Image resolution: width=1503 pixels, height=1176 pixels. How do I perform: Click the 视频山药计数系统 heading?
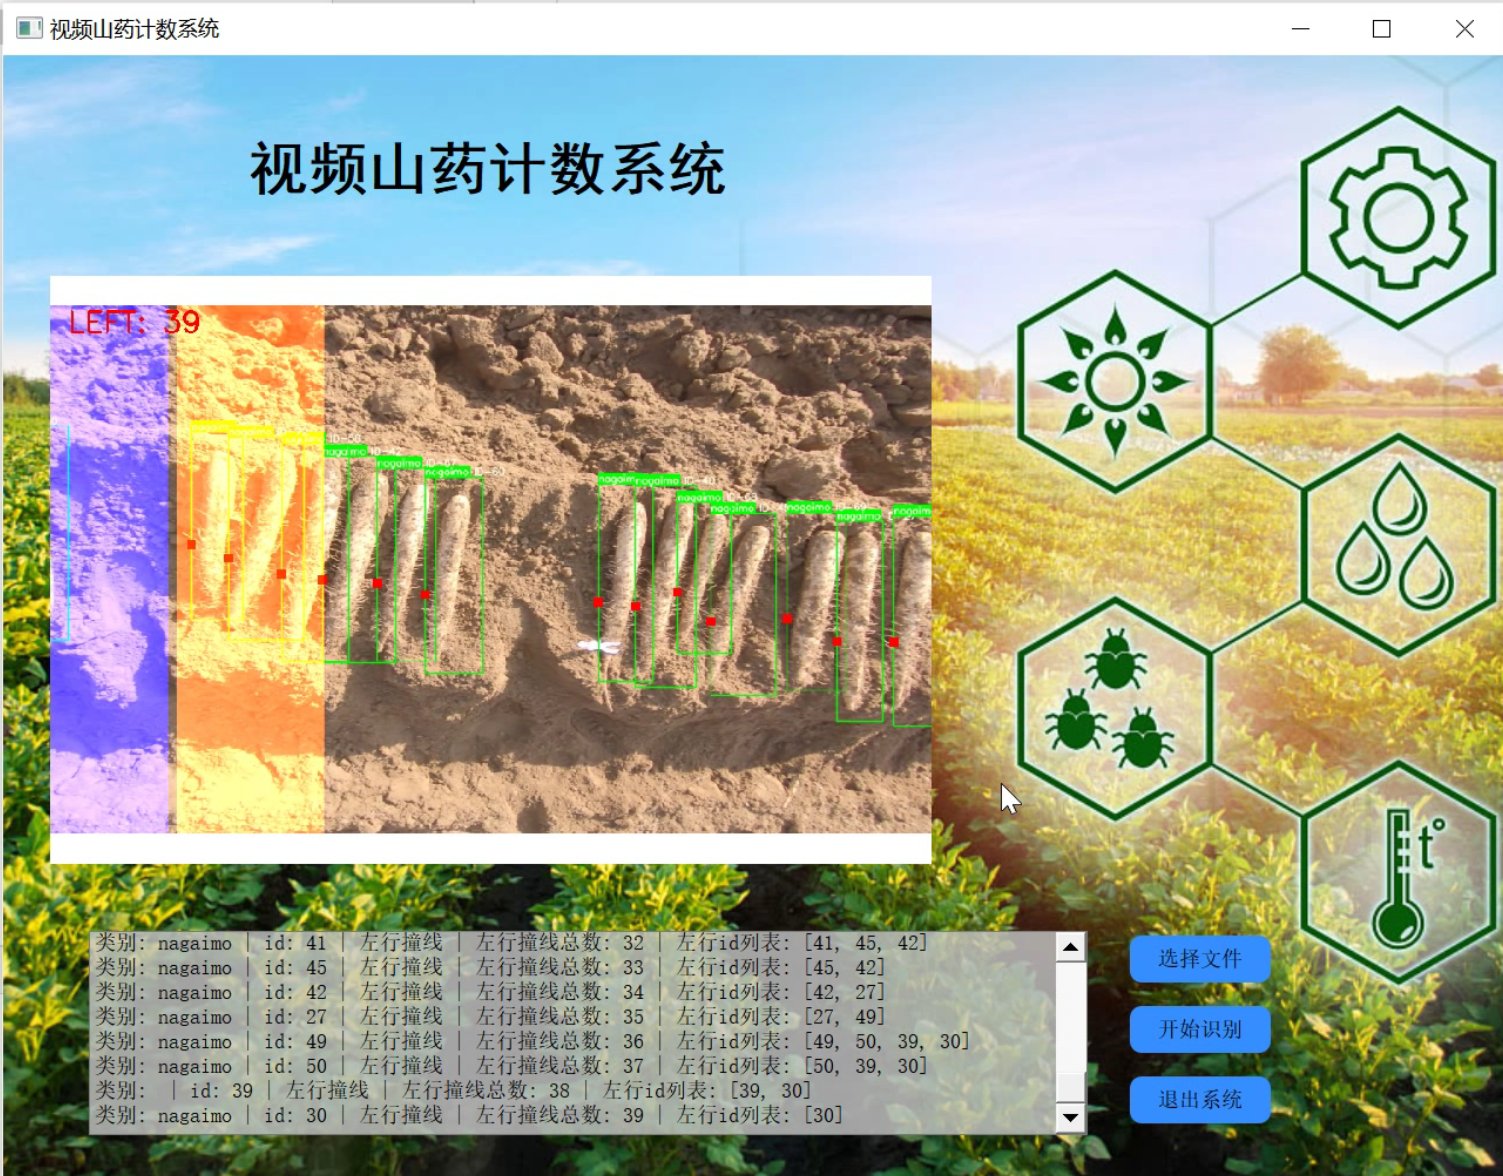(x=487, y=168)
